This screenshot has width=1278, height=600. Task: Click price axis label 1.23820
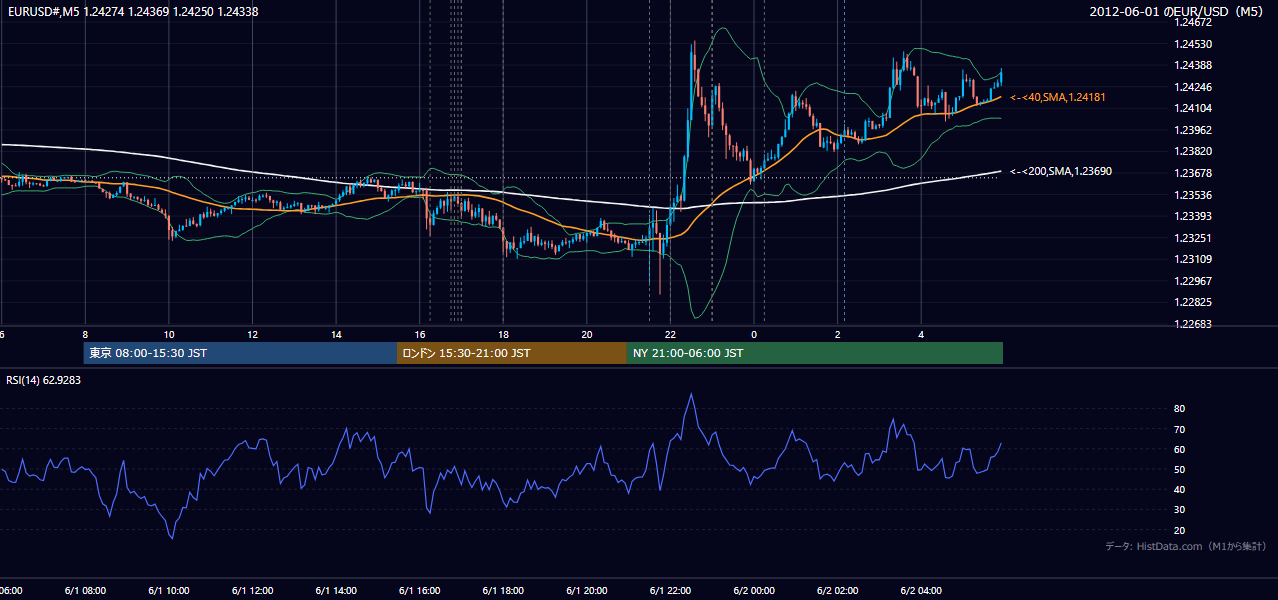(x=1192, y=151)
